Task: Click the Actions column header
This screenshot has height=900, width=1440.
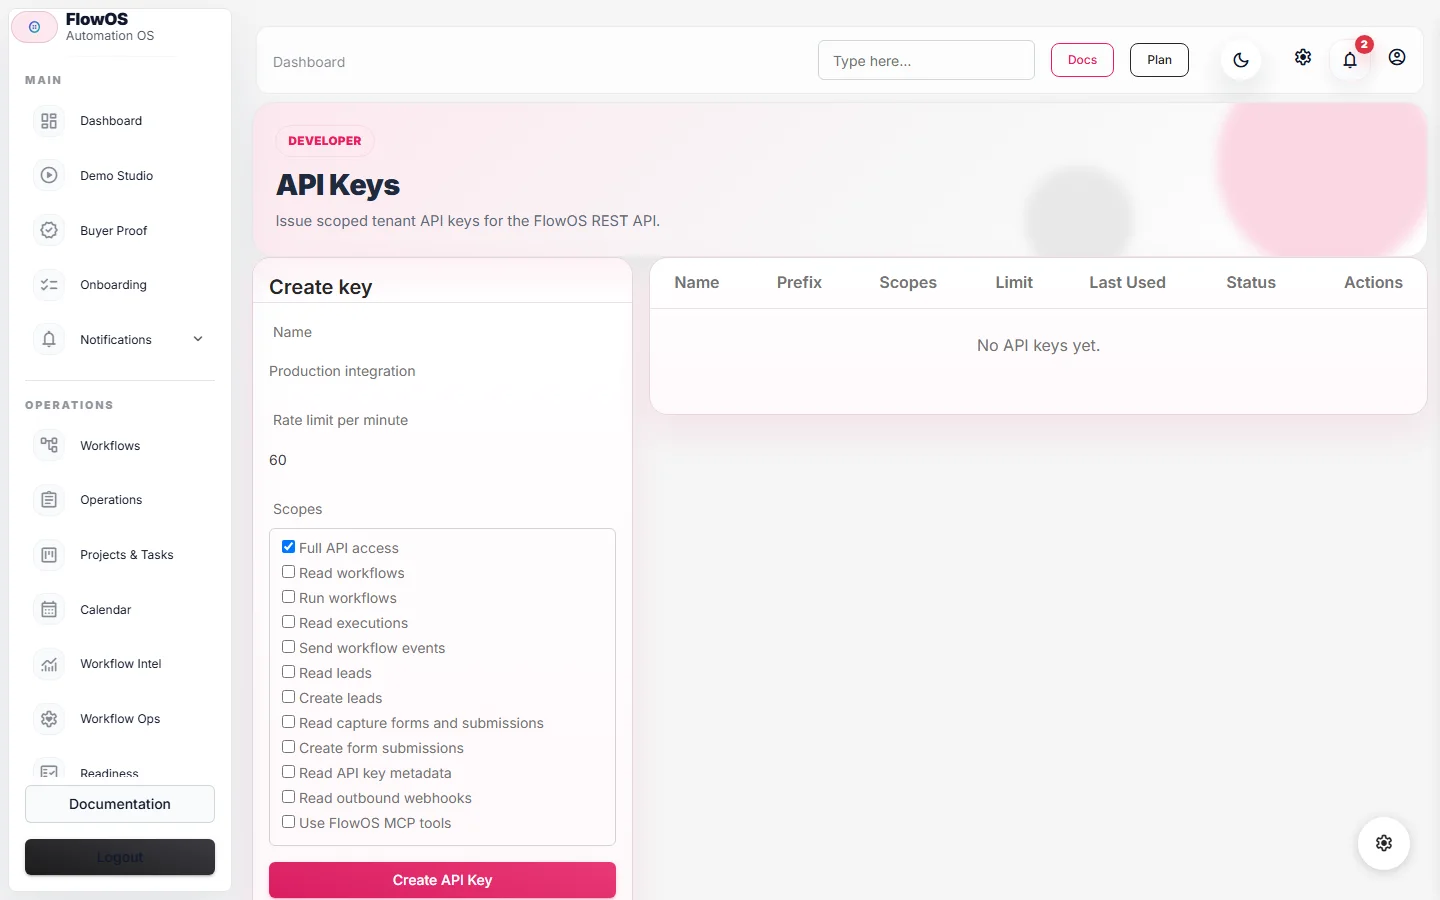Action: [x=1373, y=282]
